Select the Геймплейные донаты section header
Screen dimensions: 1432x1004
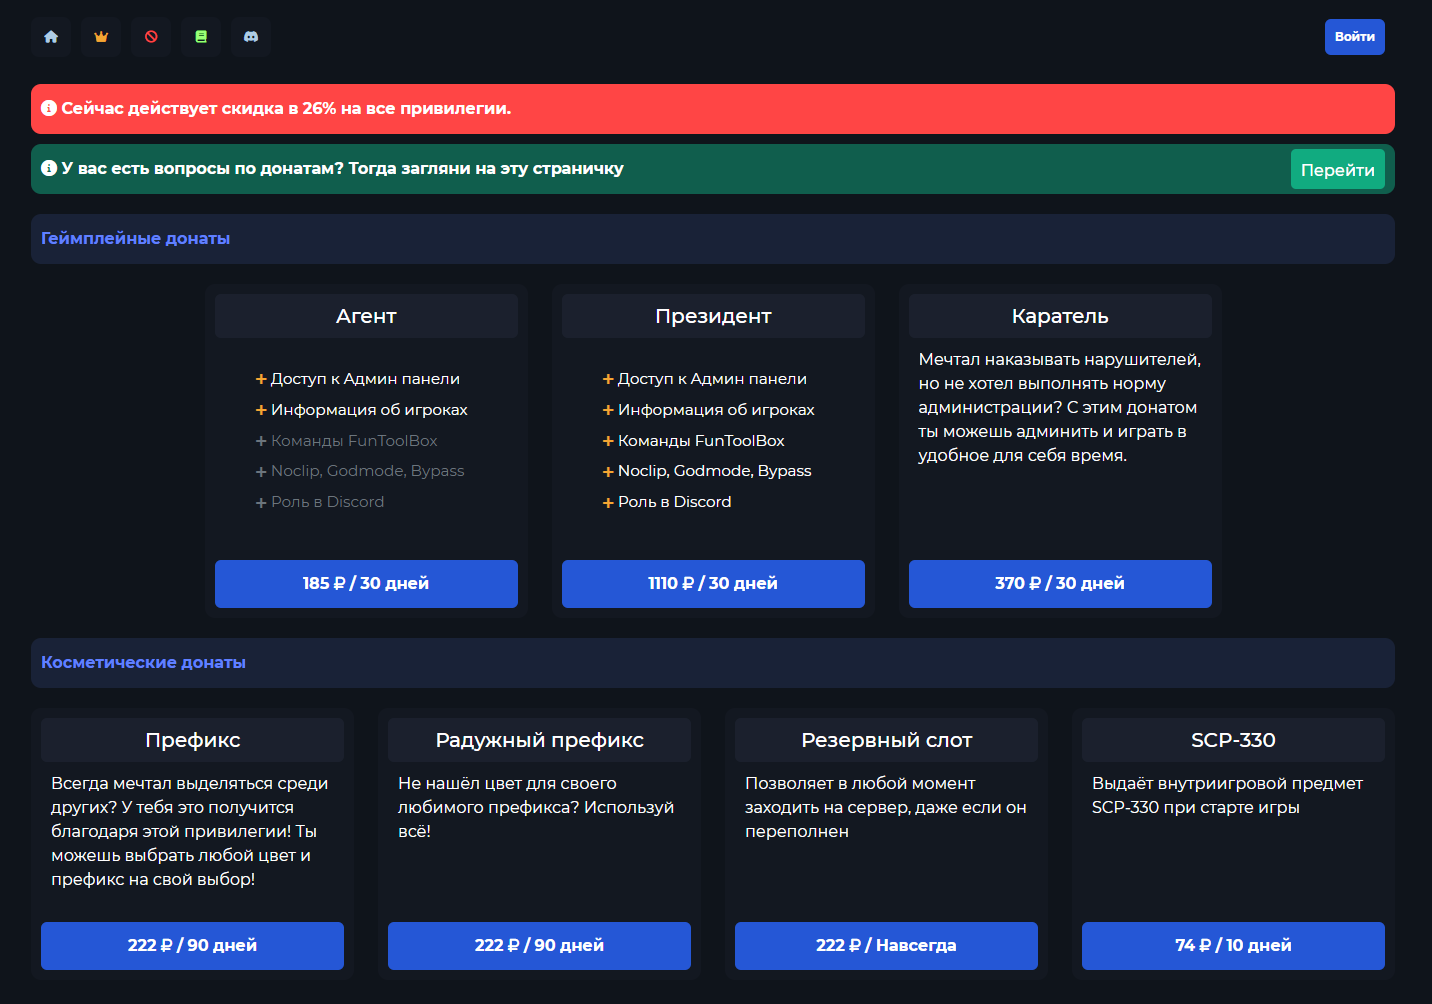tap(136, 238)
